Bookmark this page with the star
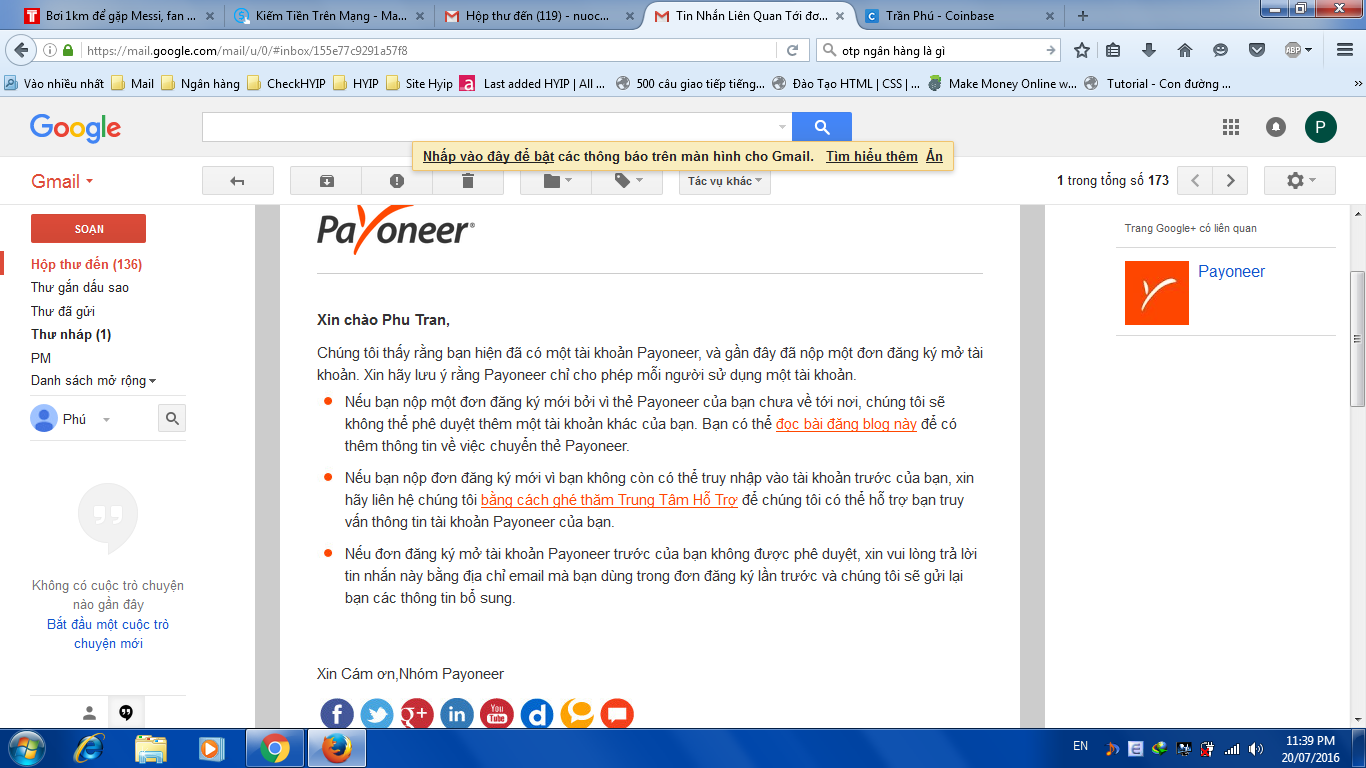This screenshot has height=768, width=1366. (x=1082, y=50)
